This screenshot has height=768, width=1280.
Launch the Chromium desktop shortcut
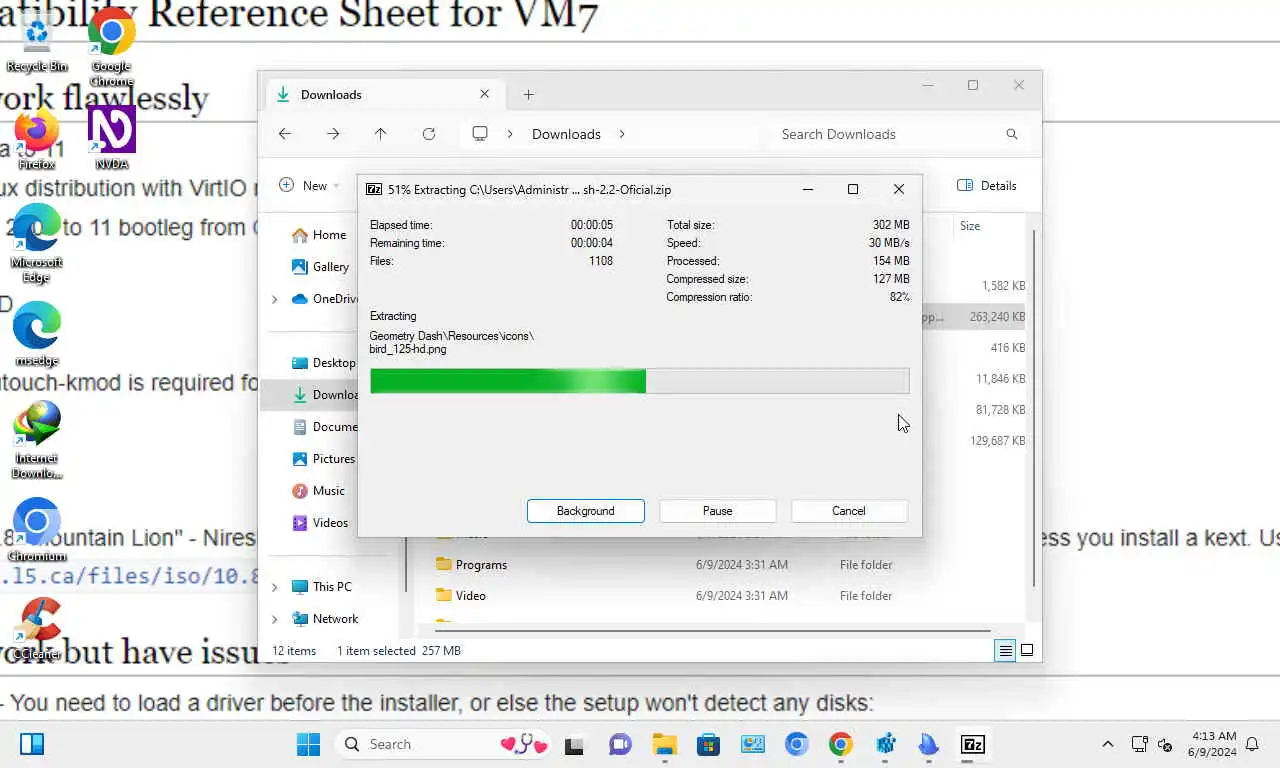(x=37, y=530)
